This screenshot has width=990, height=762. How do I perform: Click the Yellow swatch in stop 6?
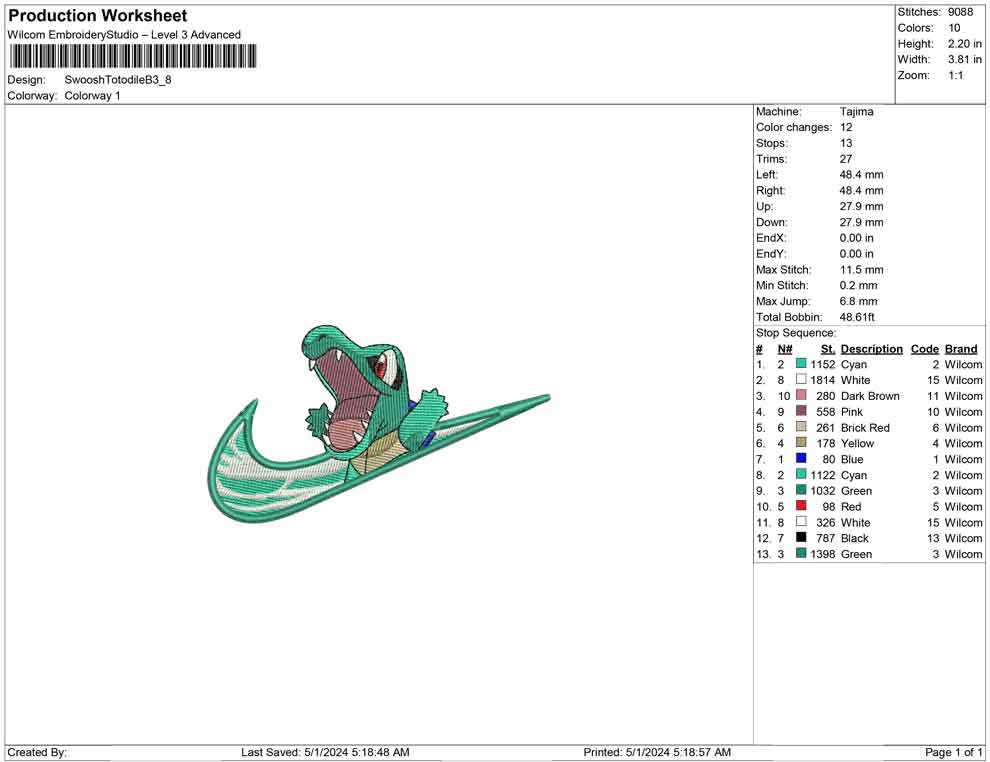click(x=801, y=443)
